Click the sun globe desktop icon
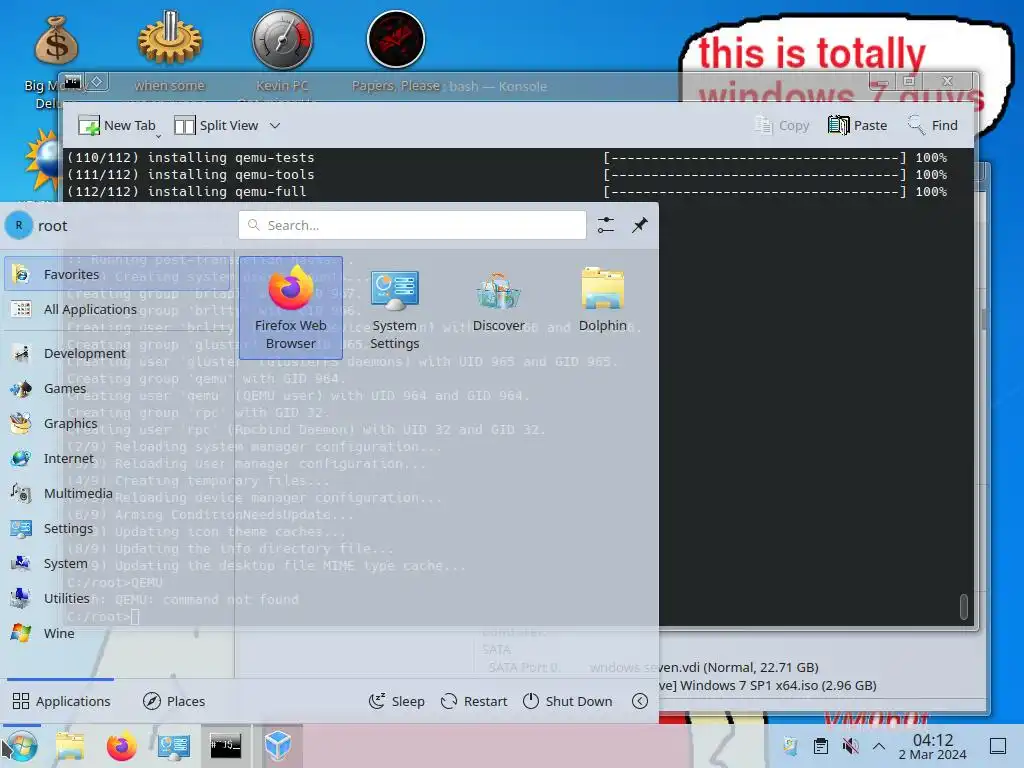 [x=44, y=160]
